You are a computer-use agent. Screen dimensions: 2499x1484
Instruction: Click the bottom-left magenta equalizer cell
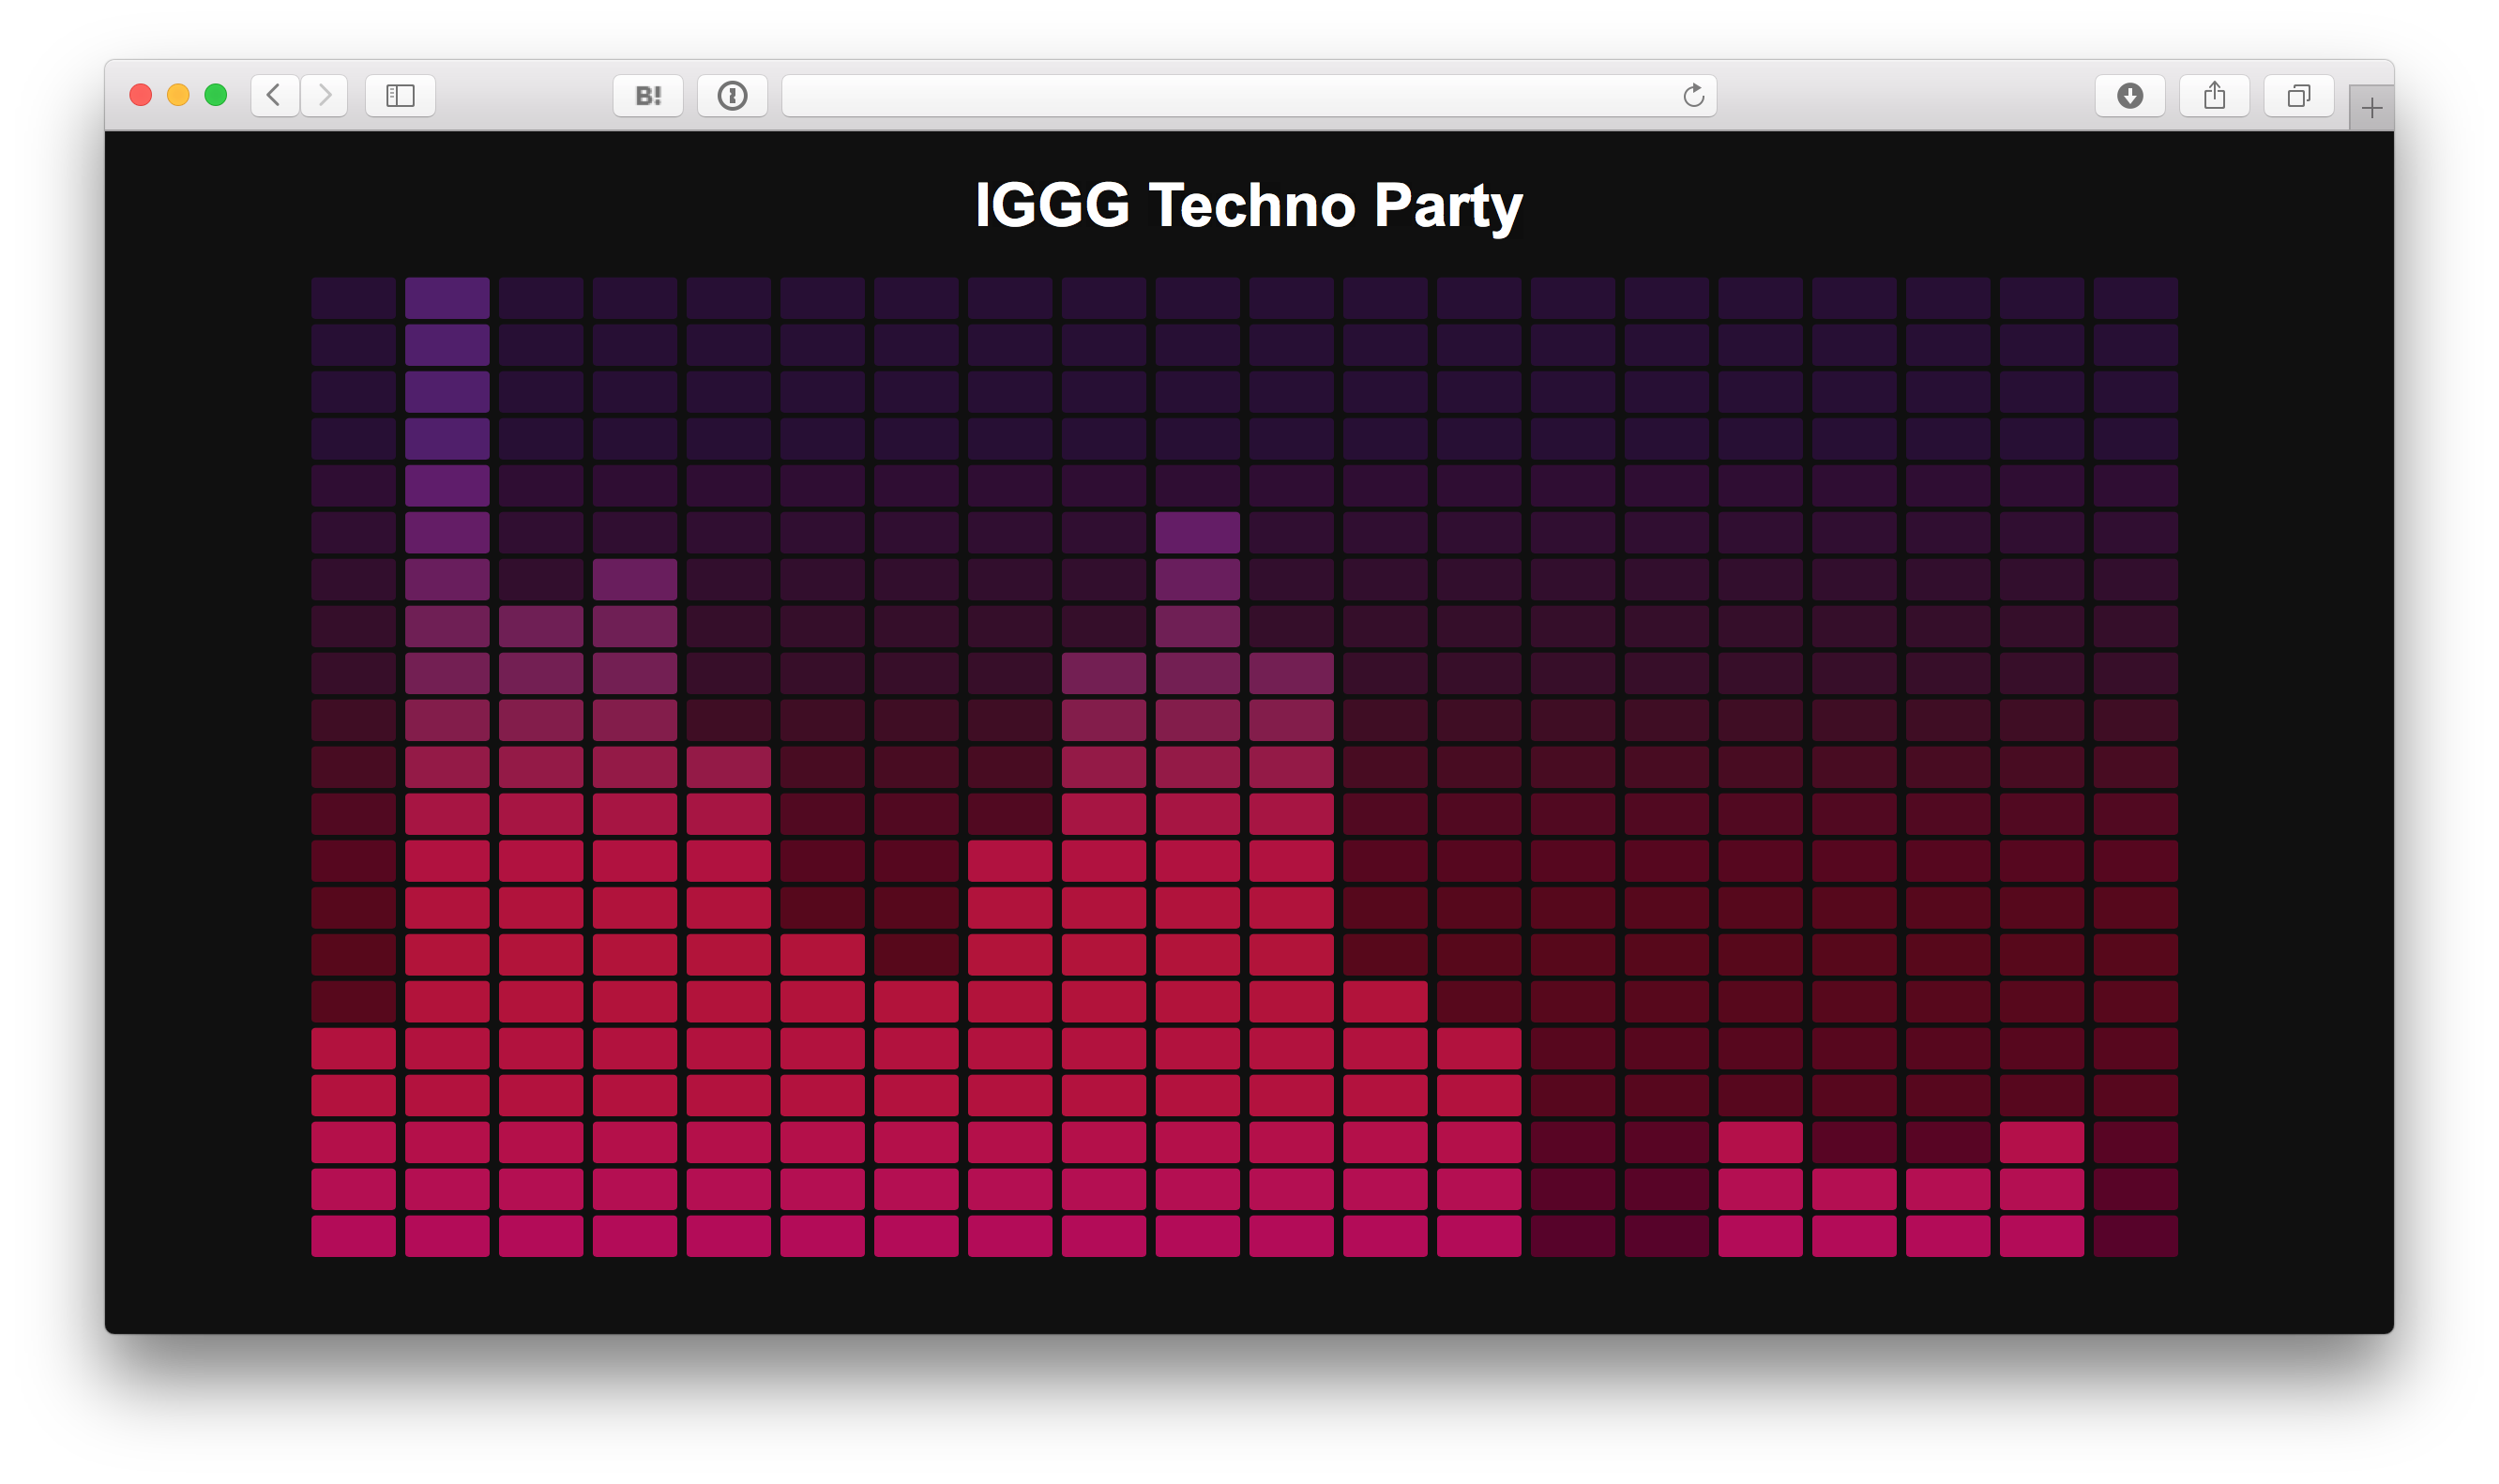353,1236
